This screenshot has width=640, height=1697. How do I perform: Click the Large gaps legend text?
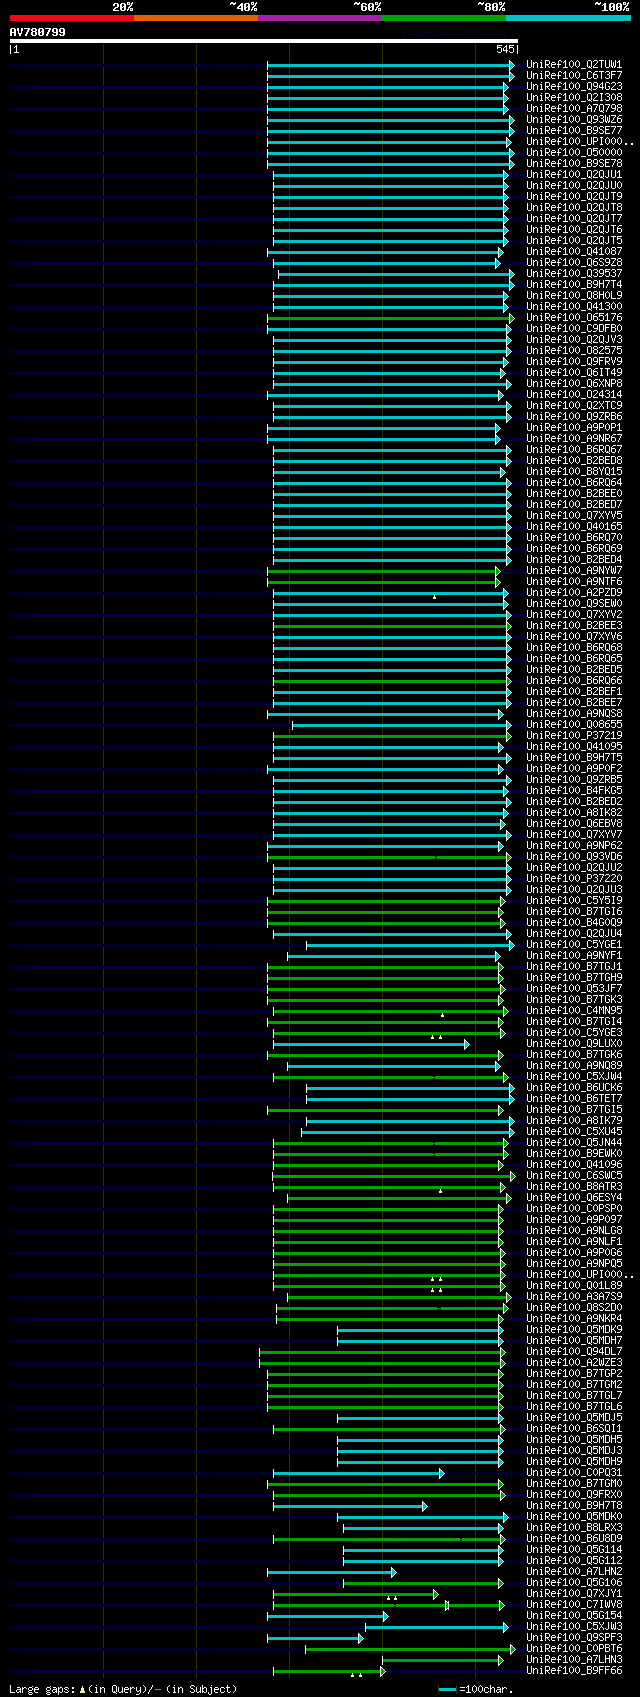click(123, 1689)
